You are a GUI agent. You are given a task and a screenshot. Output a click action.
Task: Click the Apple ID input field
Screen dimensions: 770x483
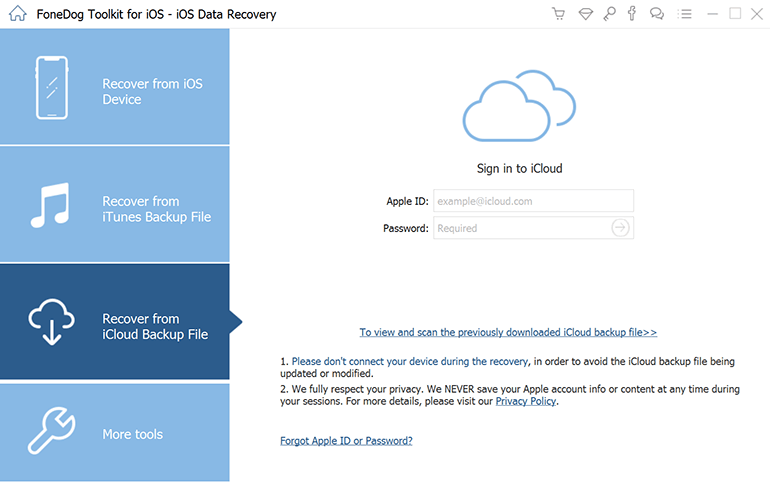532,201
